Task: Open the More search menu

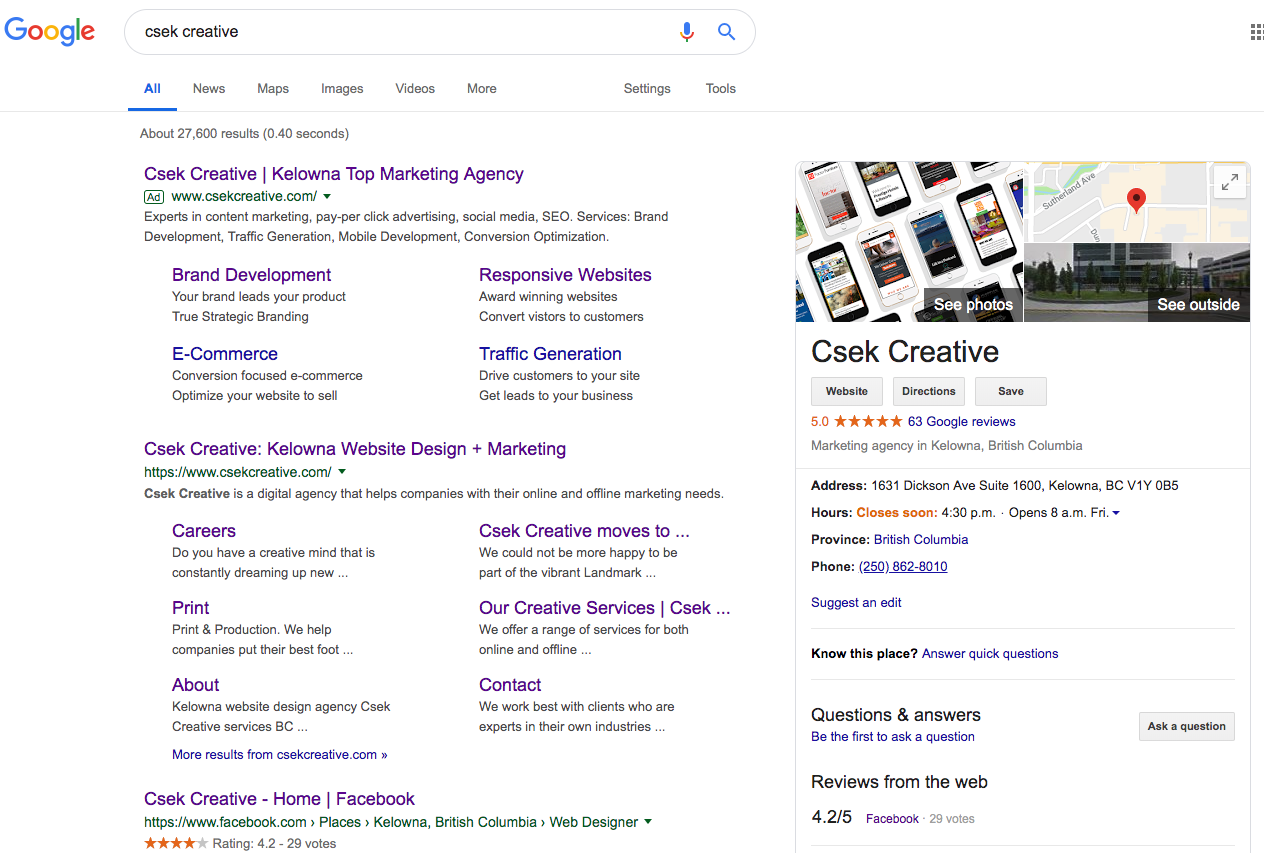Action: [482, 89]
